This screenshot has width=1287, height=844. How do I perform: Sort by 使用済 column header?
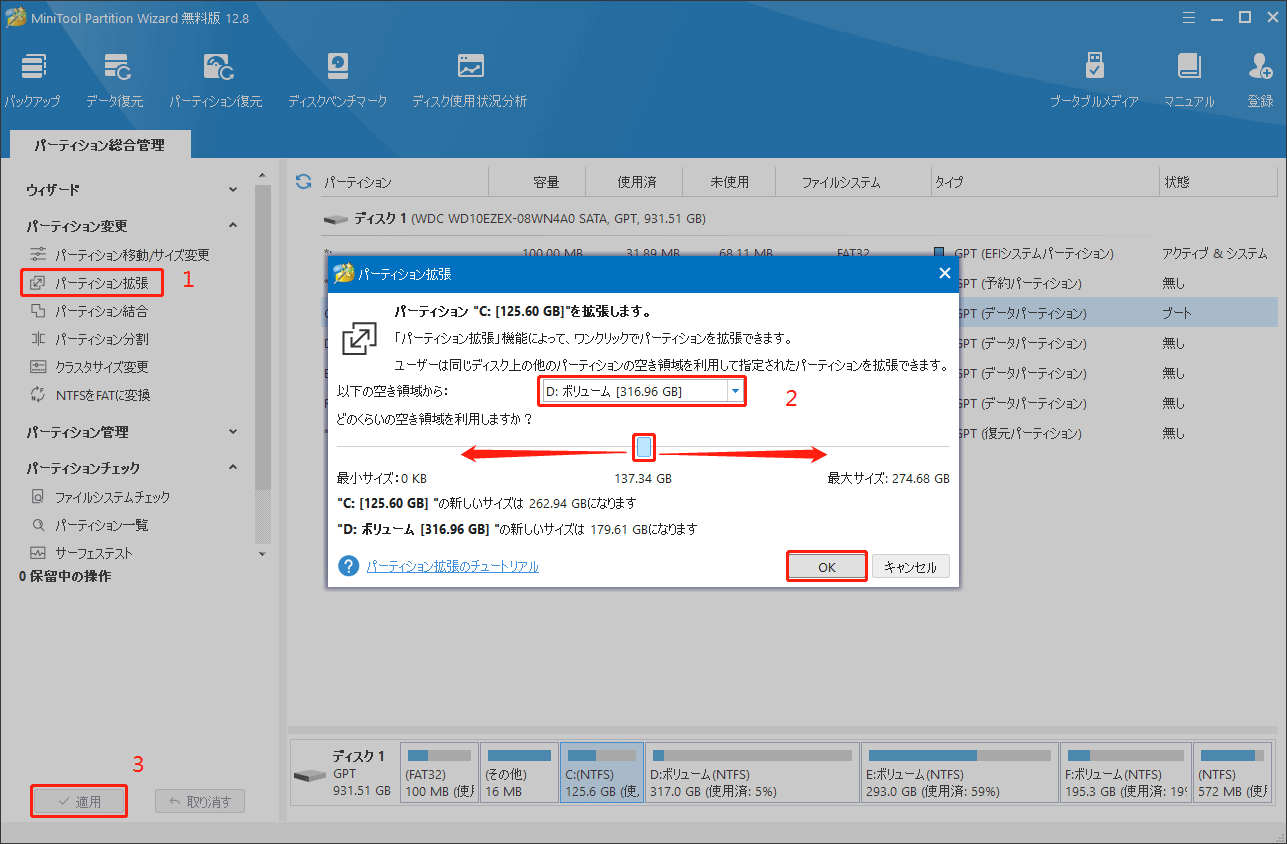click(636, 182)
